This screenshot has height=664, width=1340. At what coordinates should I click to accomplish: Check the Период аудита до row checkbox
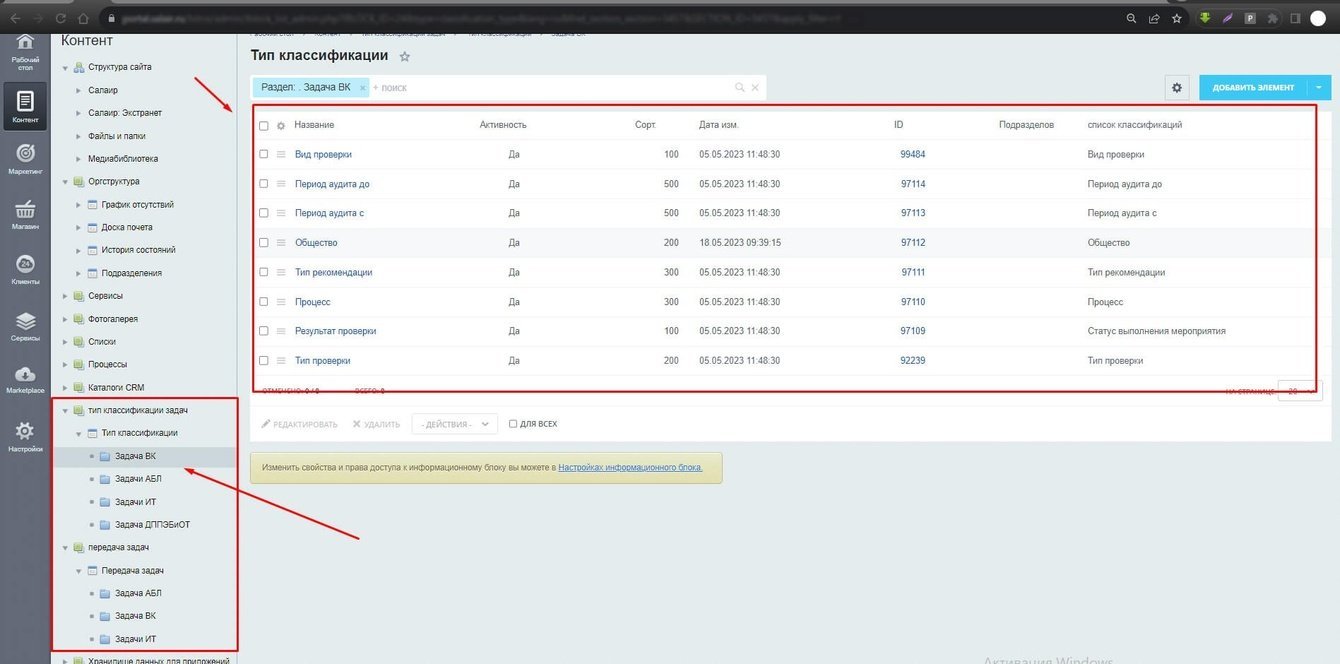coord(264,184)
